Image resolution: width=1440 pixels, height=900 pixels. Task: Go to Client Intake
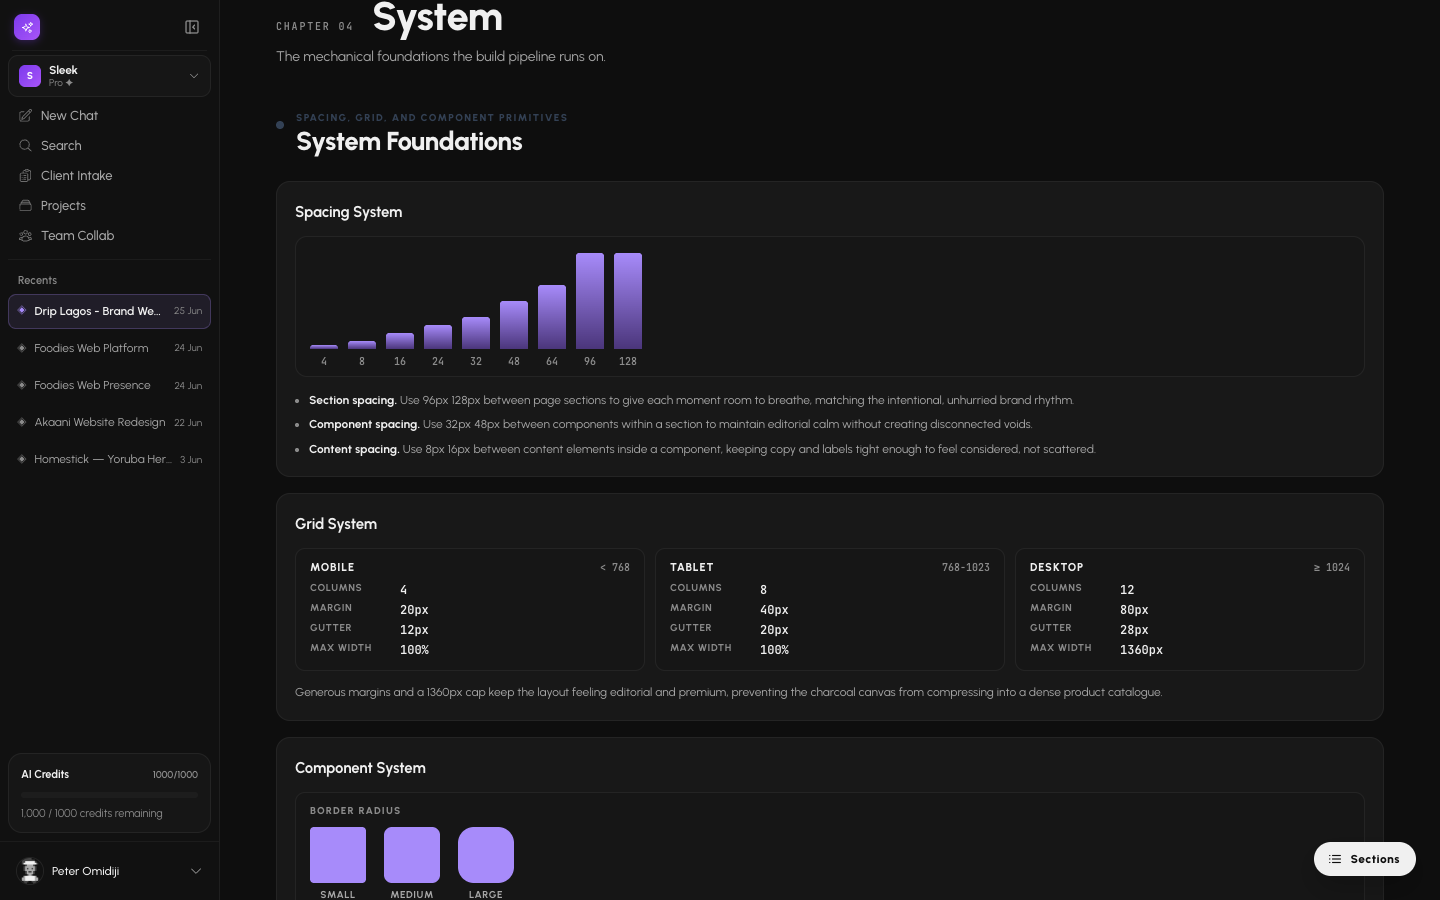click(109, 176)
